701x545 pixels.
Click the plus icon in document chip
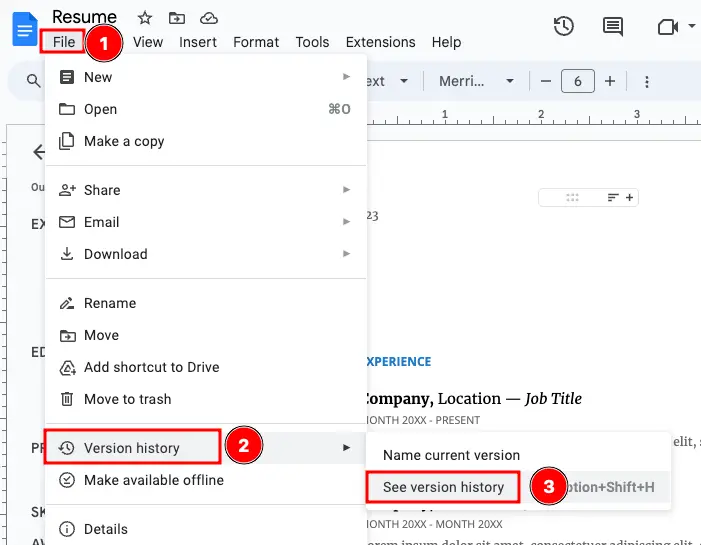tap(629, 198)
